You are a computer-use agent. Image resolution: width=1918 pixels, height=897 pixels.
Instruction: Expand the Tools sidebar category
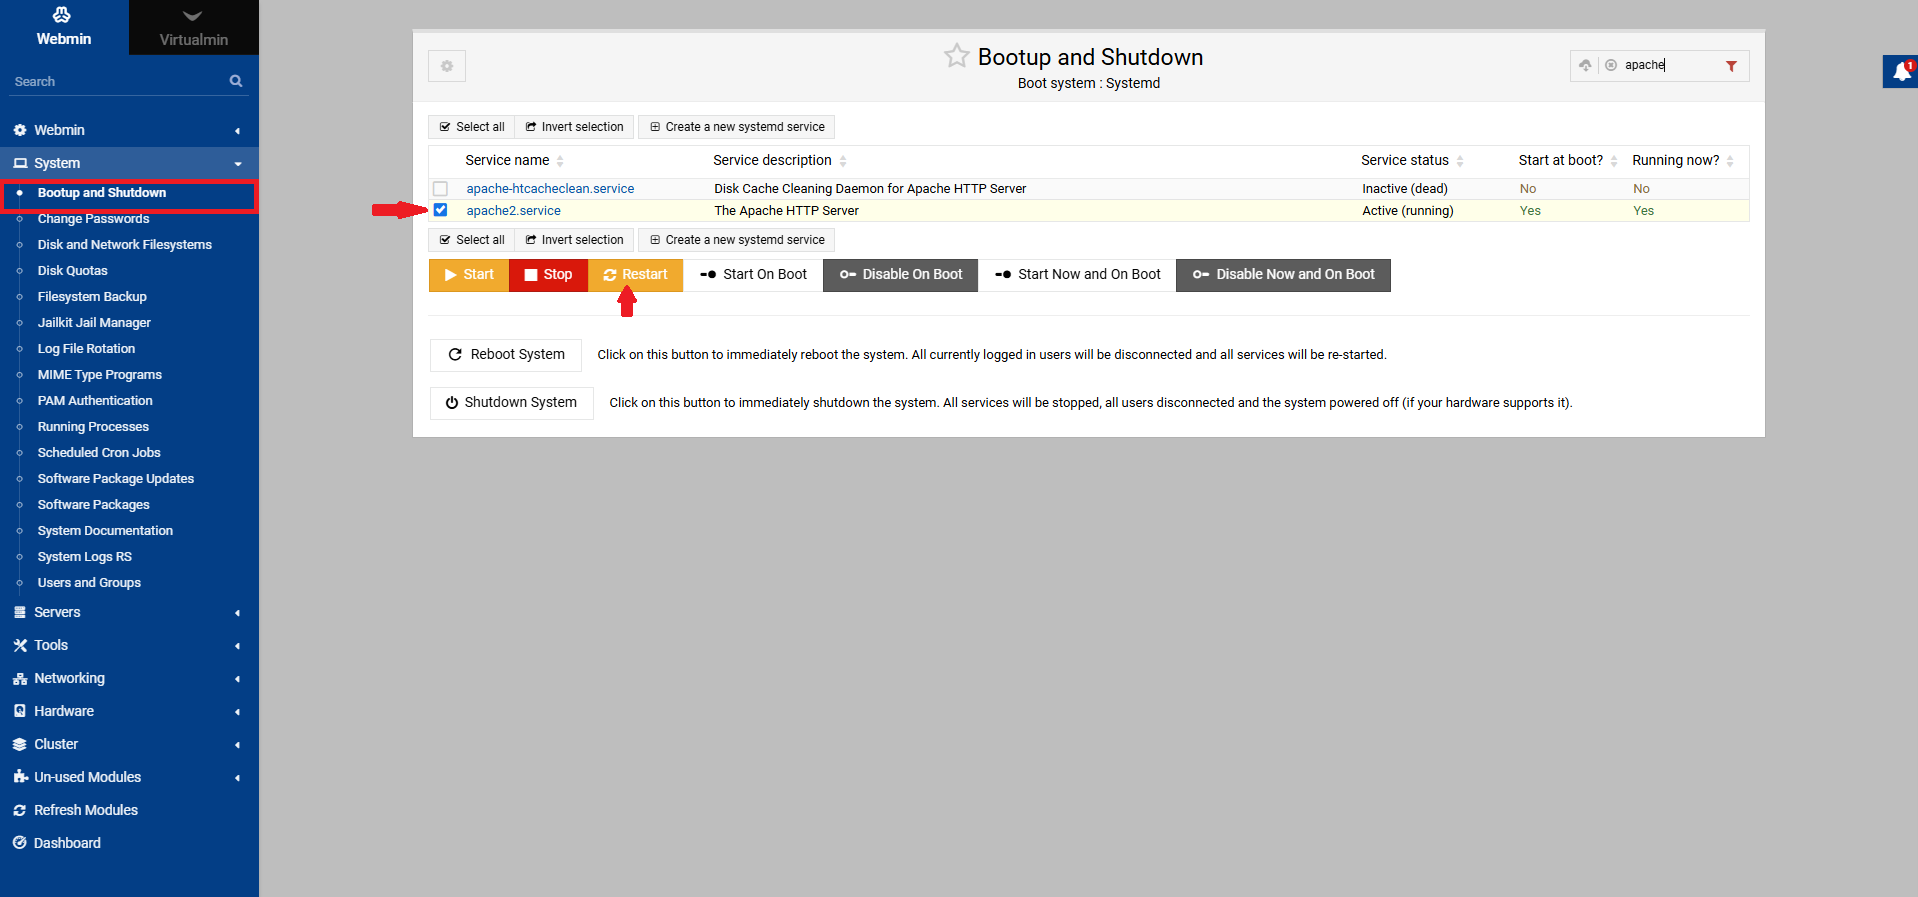click(129, 645)
